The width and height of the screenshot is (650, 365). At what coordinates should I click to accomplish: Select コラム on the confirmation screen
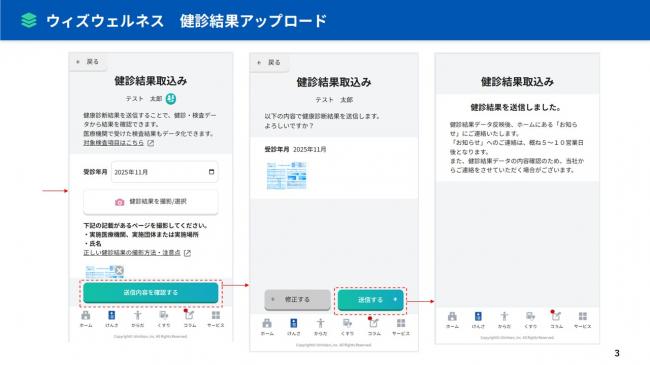pyautogui.click(x=374, y=327)
